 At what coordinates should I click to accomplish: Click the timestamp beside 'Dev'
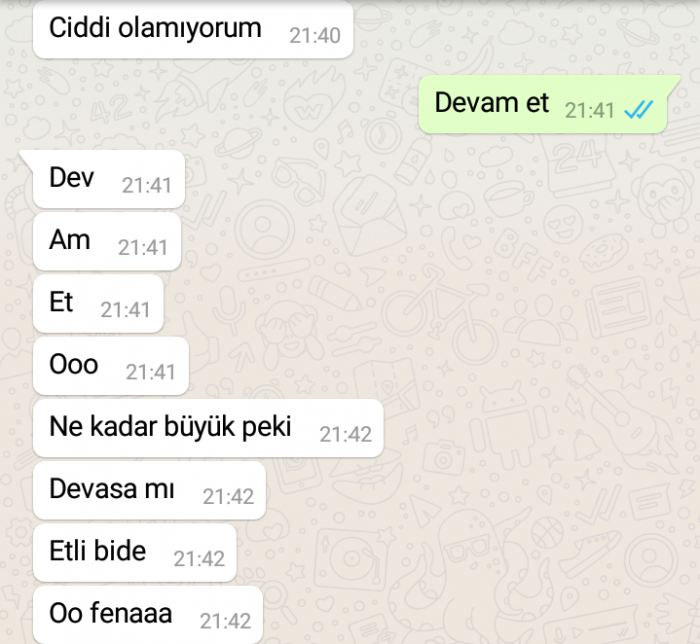(147, 186)
